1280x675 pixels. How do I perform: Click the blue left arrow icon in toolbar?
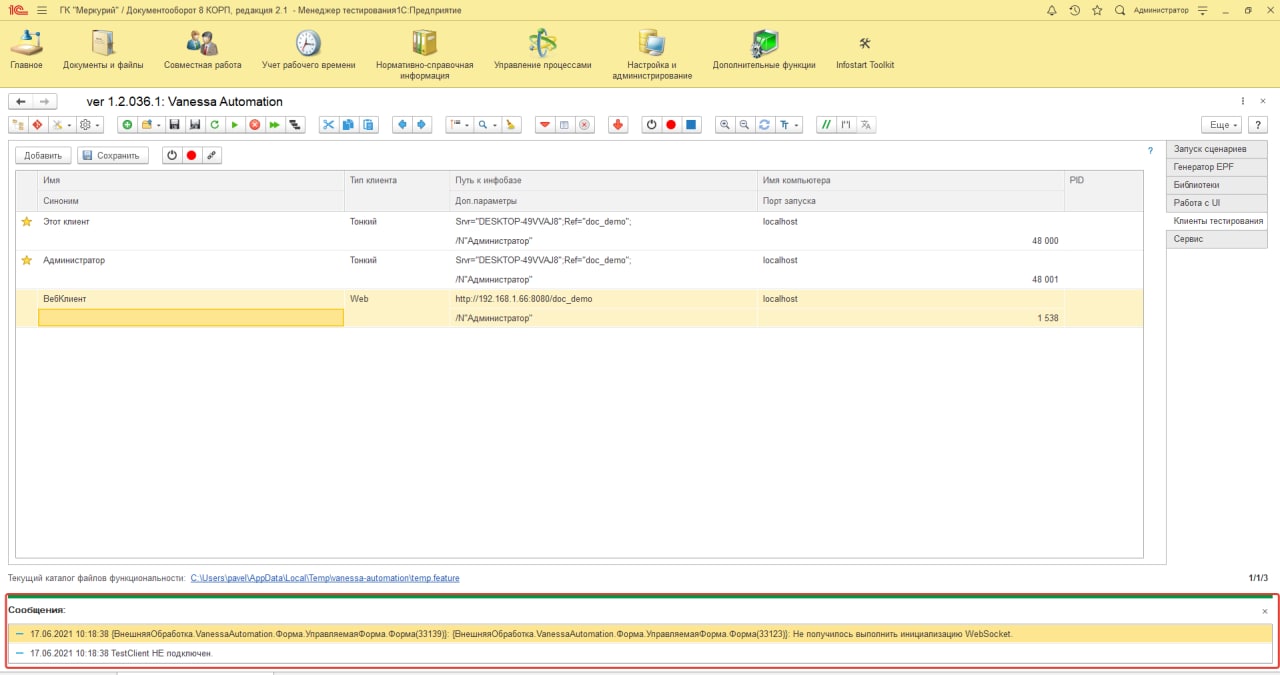pyautogui.click(x=402, y=125)
